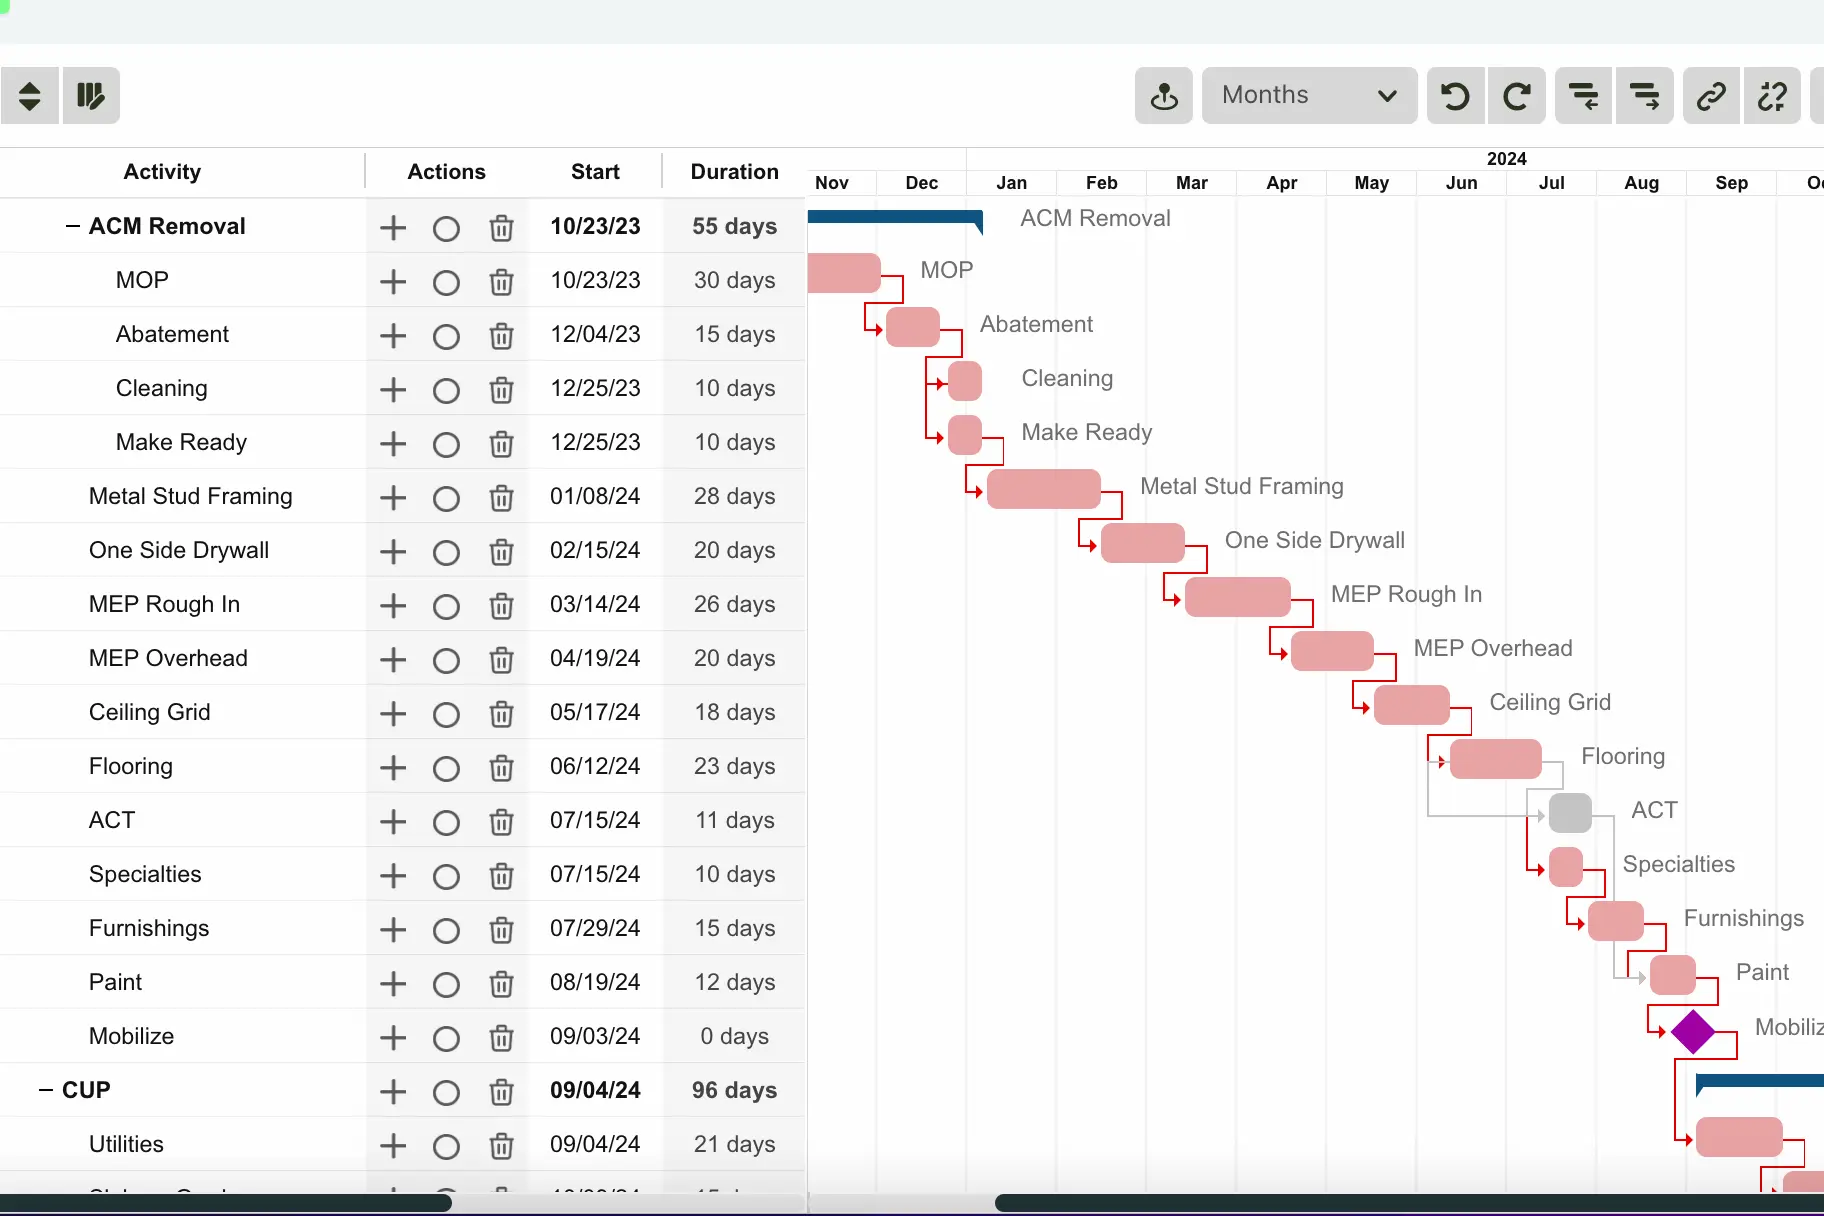Toggle the circle status for Utilities

click(x=445, y=1147)
